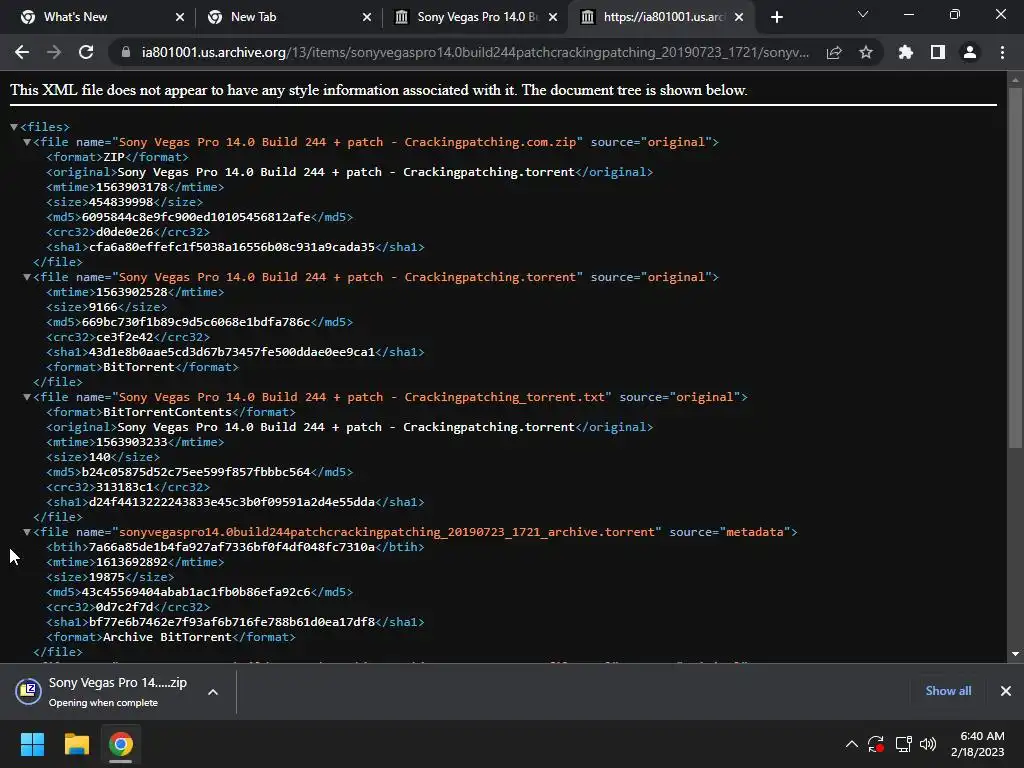Image resolution: width=1024 pixels, height=768 pixels.
Task: Show hidden system tray icons
Action: point(852,744)
